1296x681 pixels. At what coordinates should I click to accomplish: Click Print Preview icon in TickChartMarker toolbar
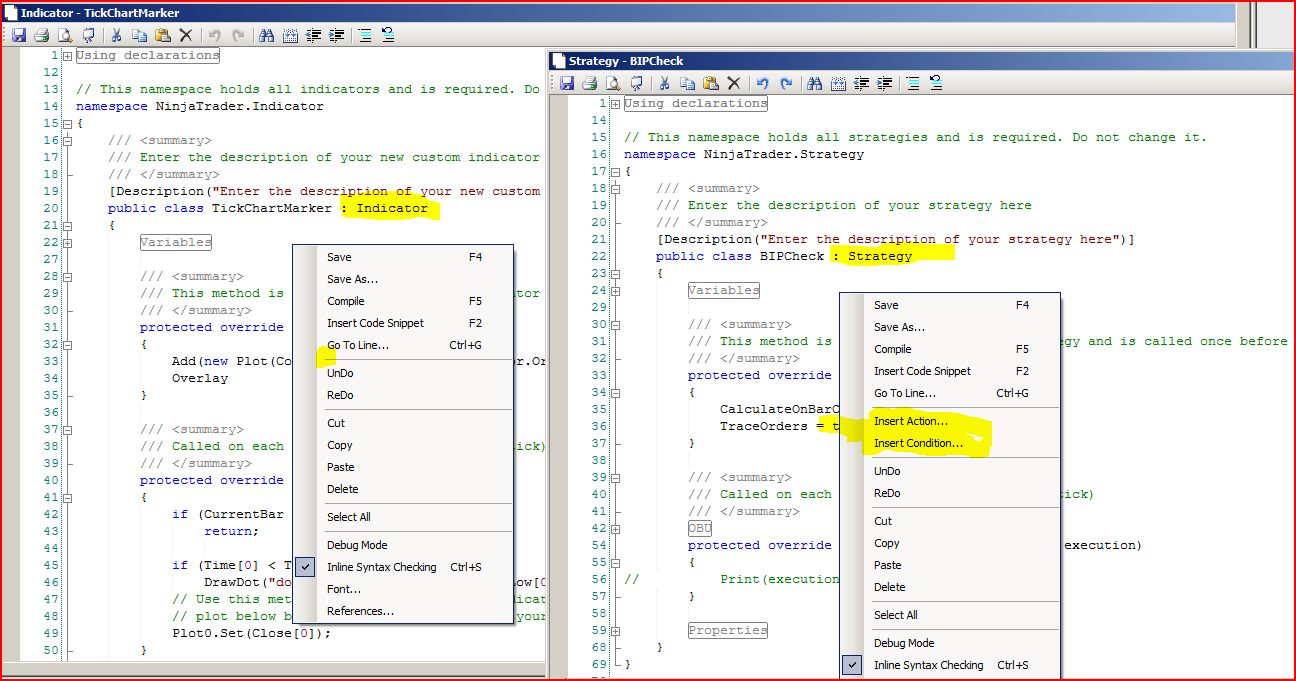(66, 35)
